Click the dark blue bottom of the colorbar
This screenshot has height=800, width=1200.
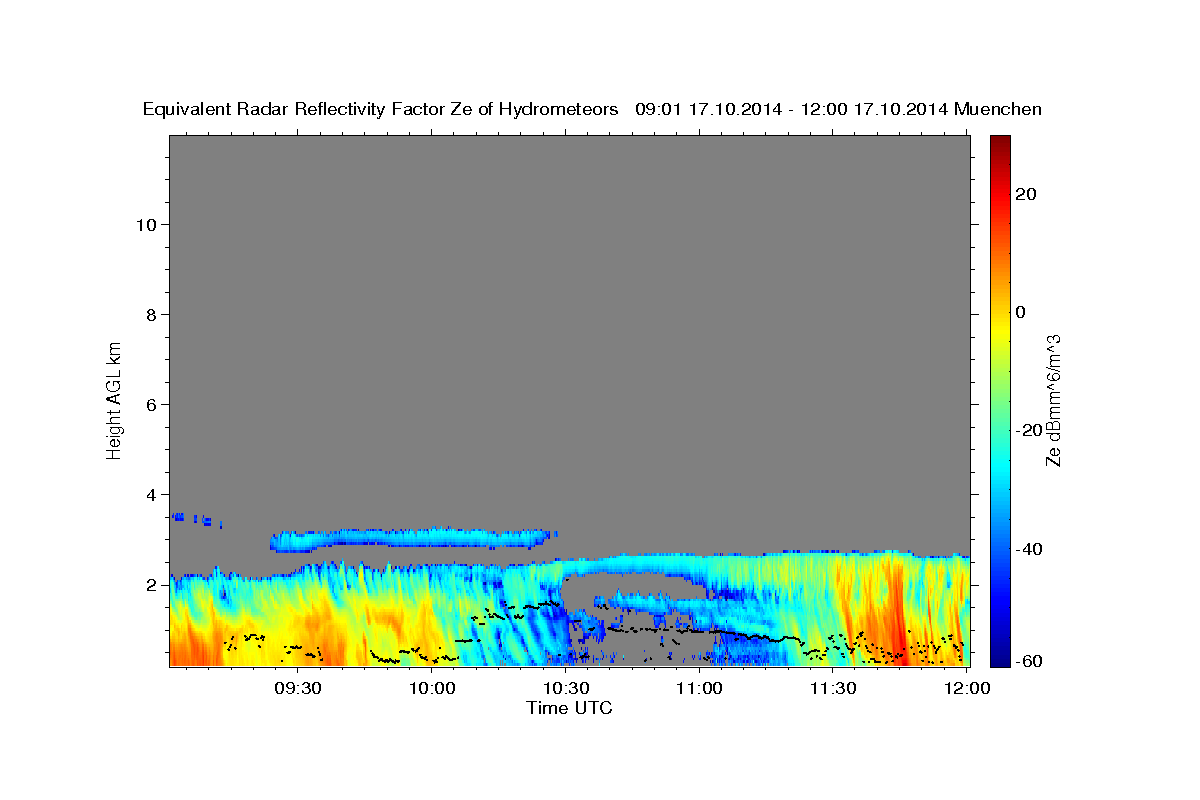pyautogui.click(x=999, y=655)
